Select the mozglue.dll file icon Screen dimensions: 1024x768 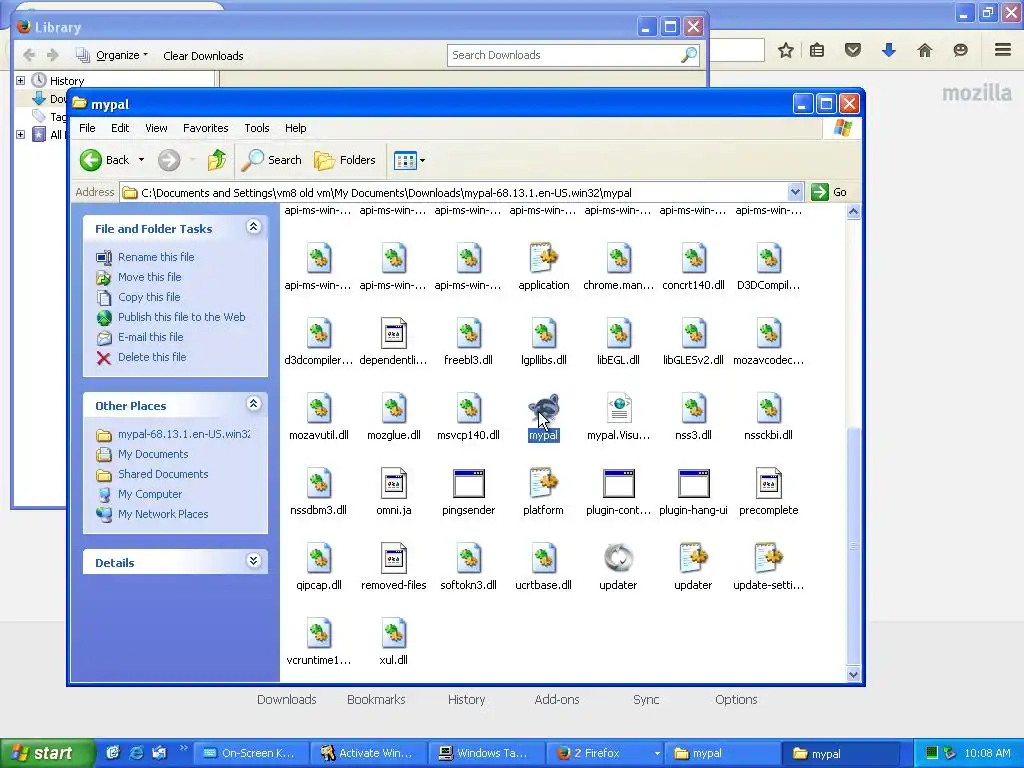[x=394, y=409]
